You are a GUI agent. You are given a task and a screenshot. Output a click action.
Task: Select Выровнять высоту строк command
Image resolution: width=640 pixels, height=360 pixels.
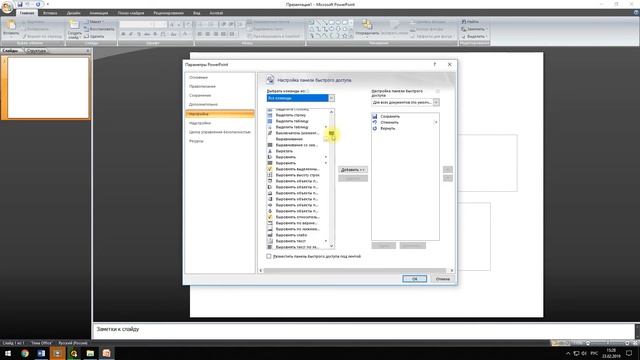pyautogui.click(x=298, y=175)
